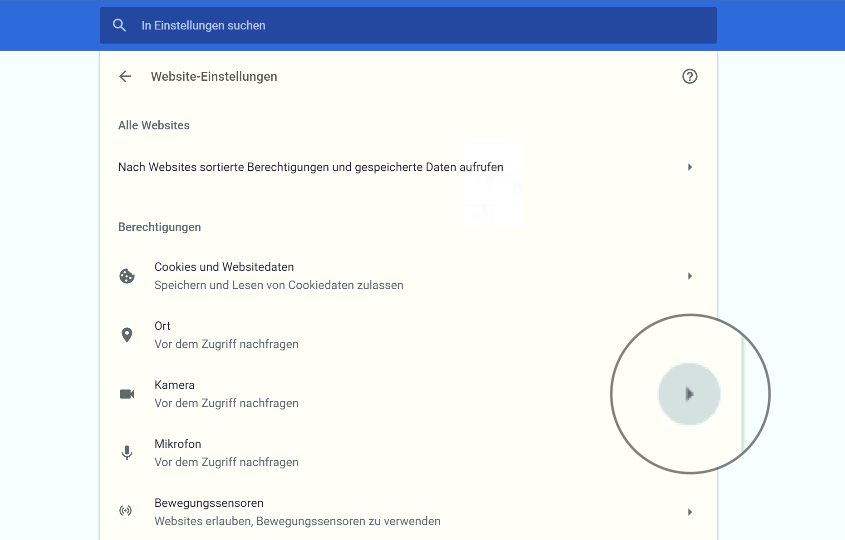Viewport: 845px width, 540px height.
Task: Open Cookies und Websitedaten settings
Action: point(224,267)
